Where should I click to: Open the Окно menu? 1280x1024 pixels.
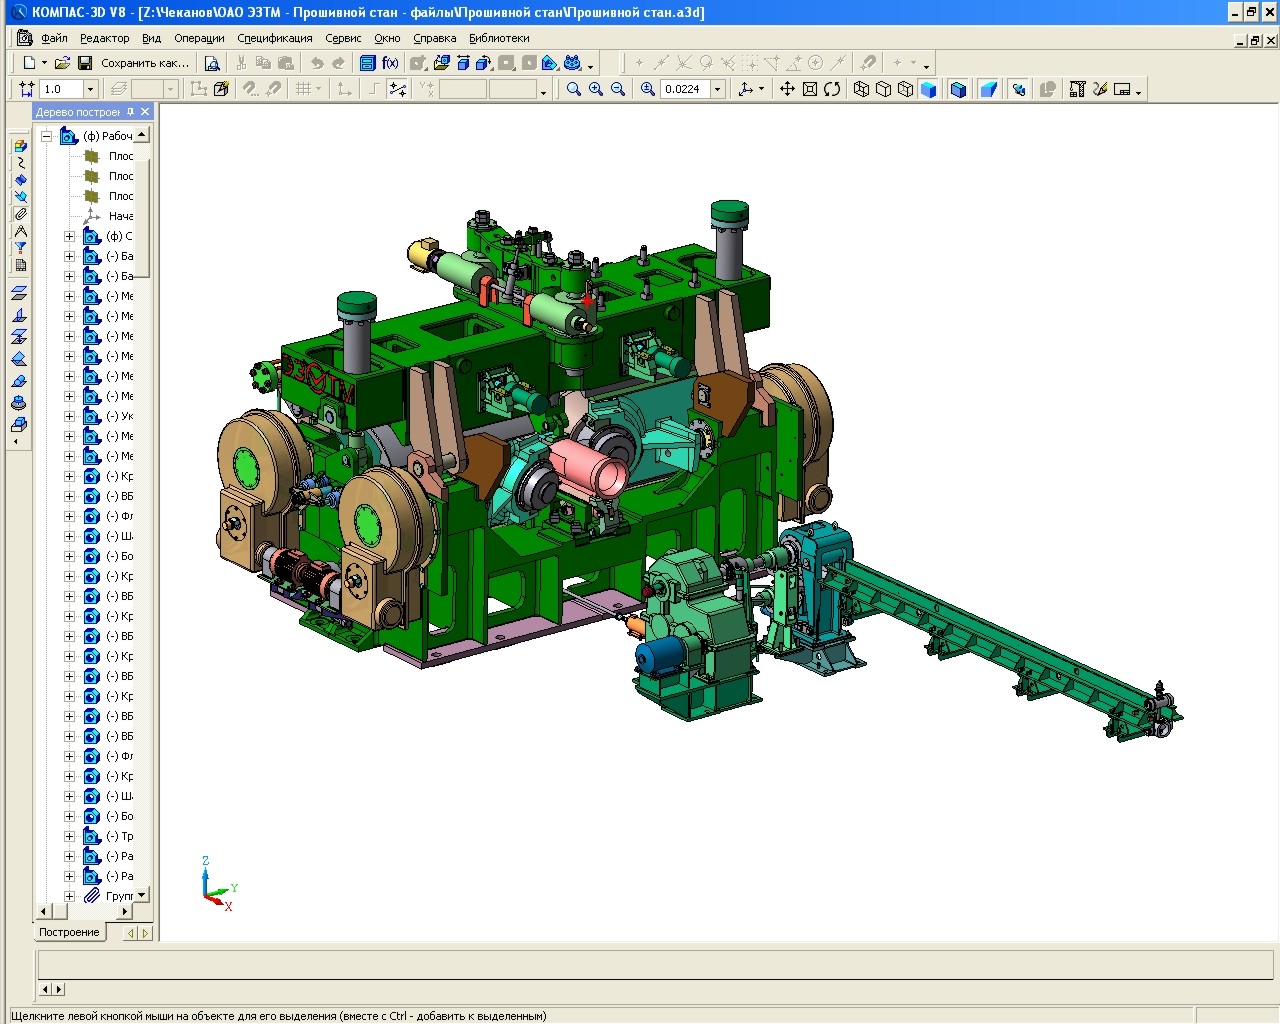pos(387,38)
